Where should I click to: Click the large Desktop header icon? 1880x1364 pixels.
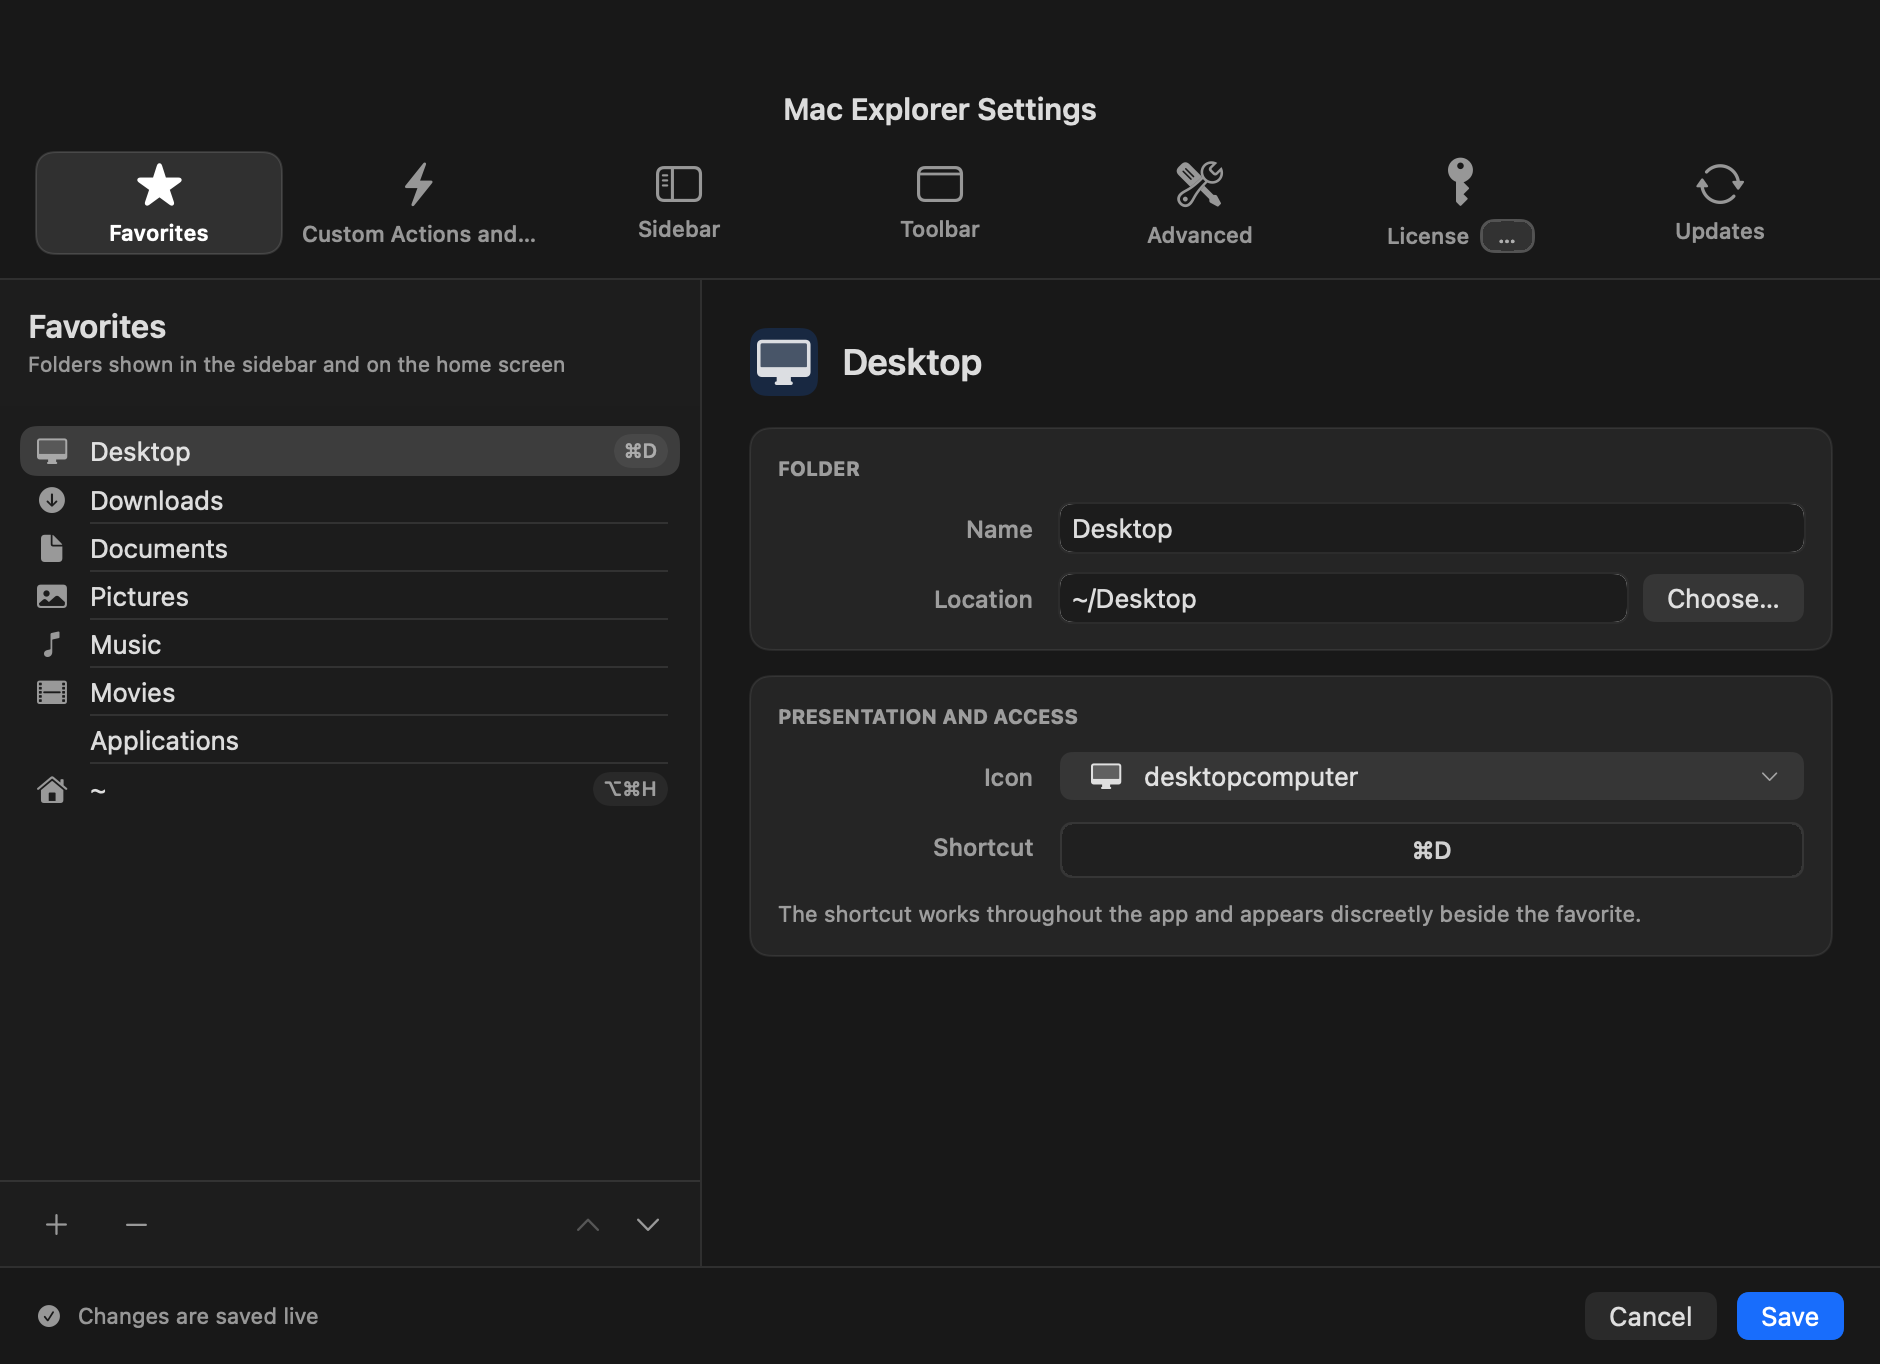tap(784, 362)
